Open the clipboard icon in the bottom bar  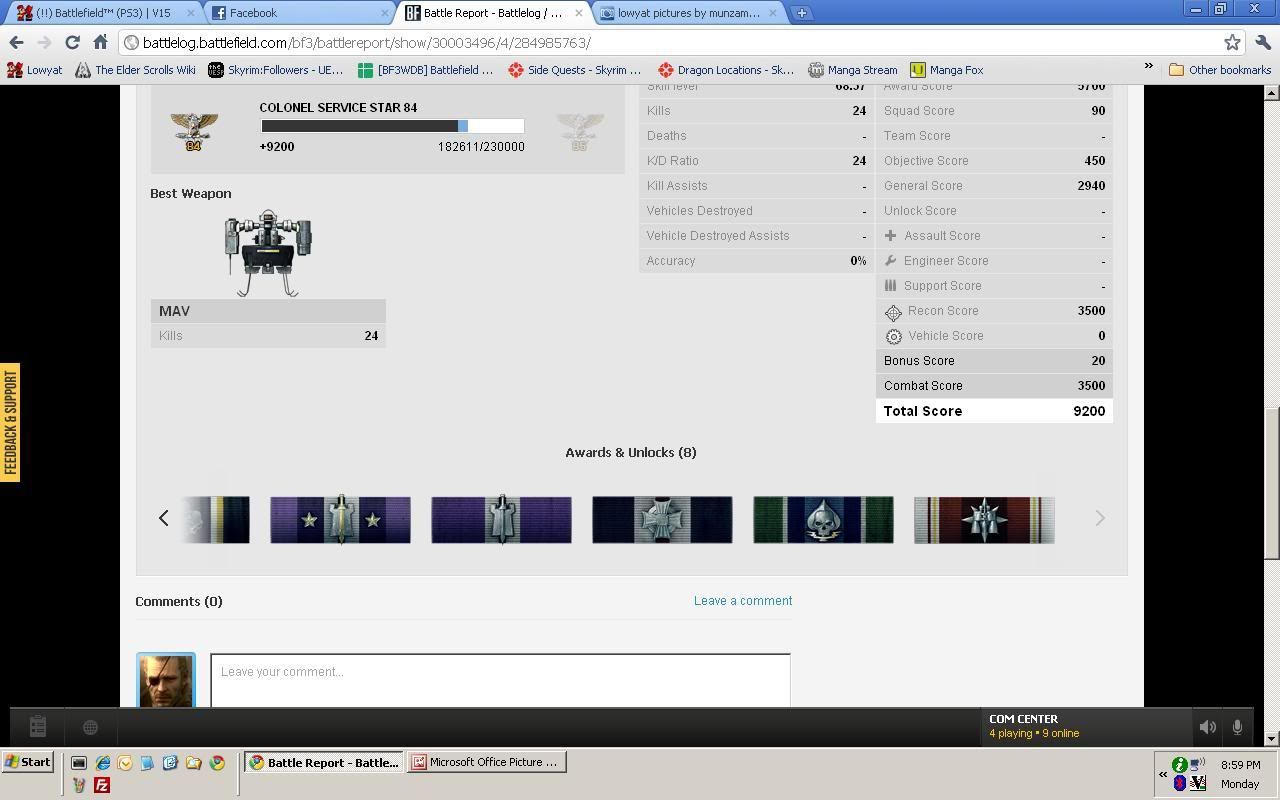pyautogui.click(x=37, y=727)
